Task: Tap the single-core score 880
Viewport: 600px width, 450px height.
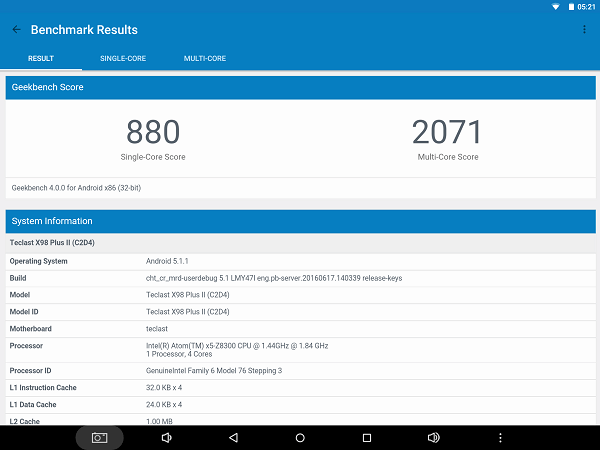Action: pyautogui.click(x=153, y=132)
